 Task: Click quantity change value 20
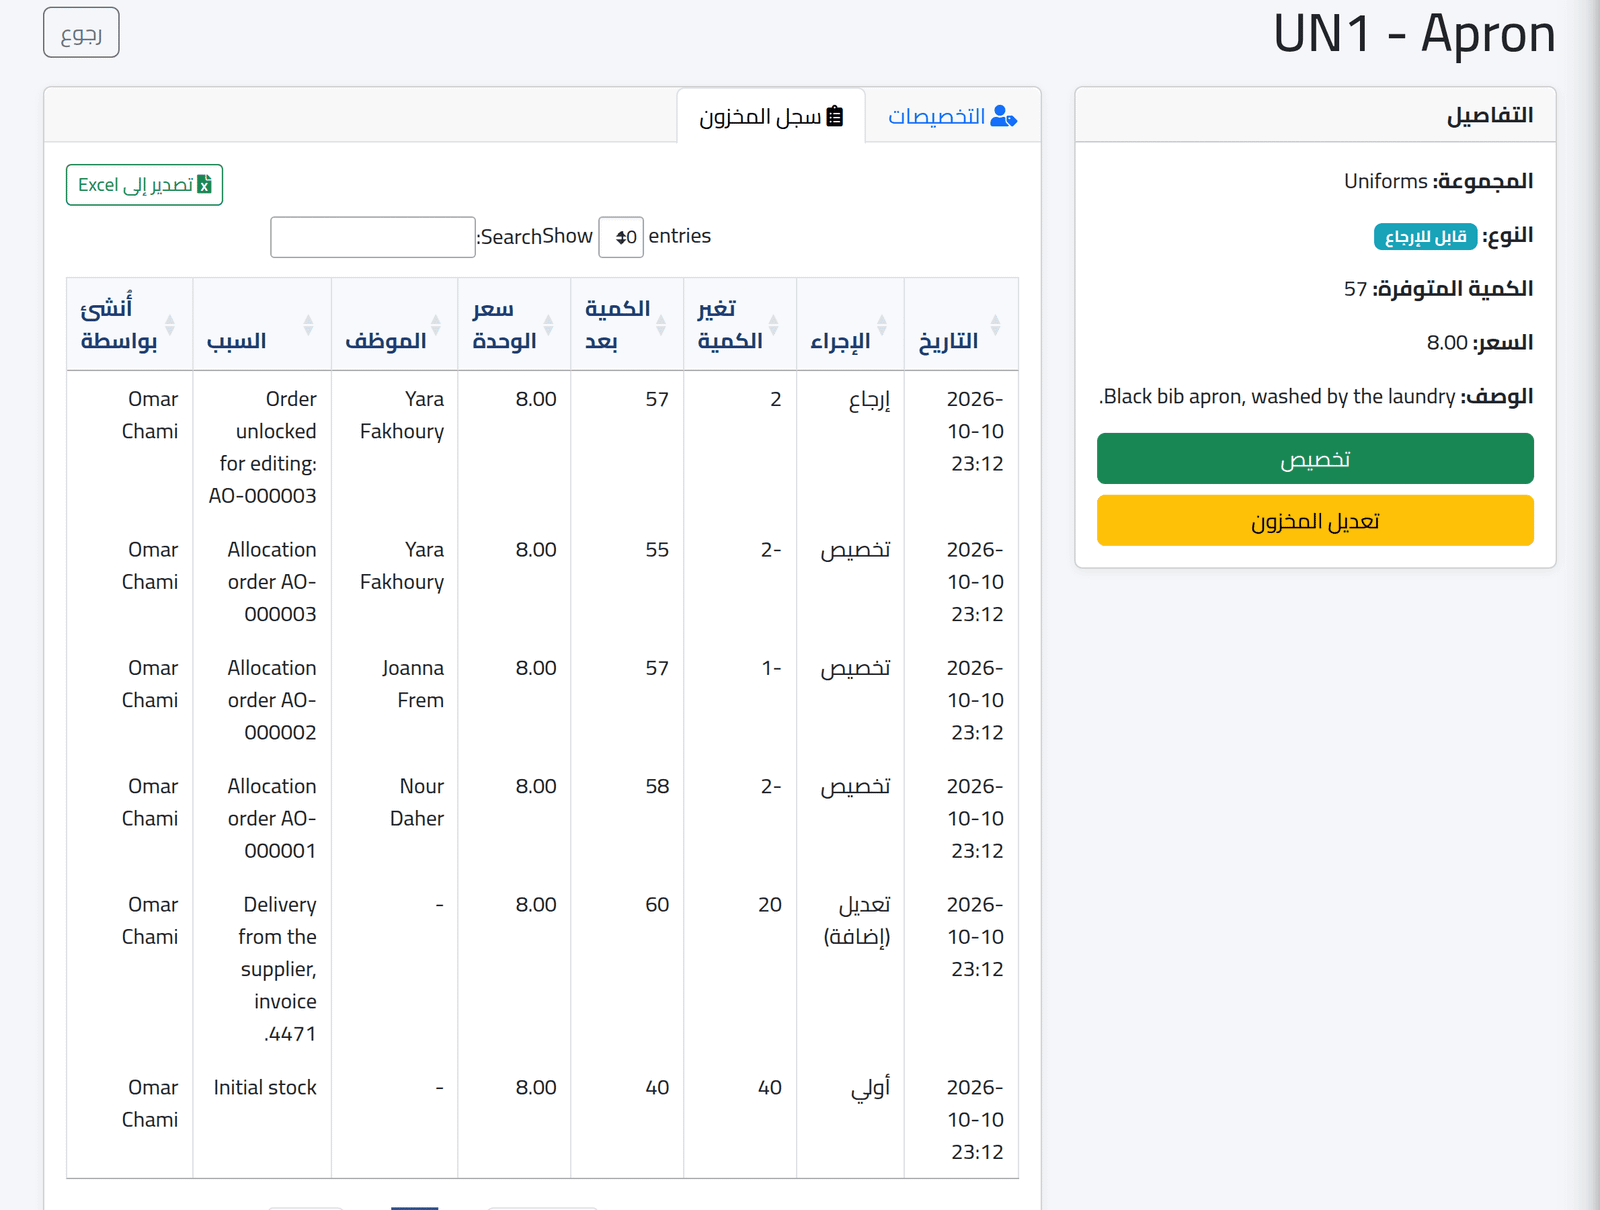pos(770,905)
